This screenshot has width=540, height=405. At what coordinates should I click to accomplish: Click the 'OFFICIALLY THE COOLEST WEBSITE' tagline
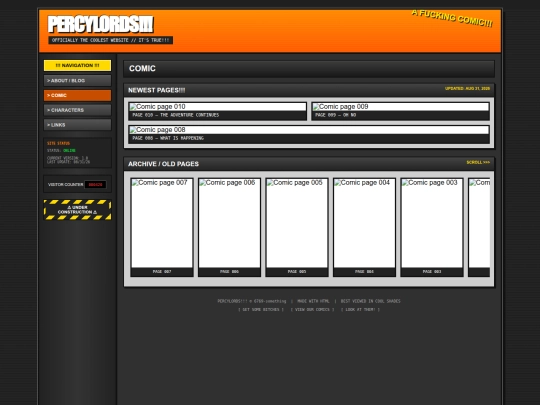111,40
